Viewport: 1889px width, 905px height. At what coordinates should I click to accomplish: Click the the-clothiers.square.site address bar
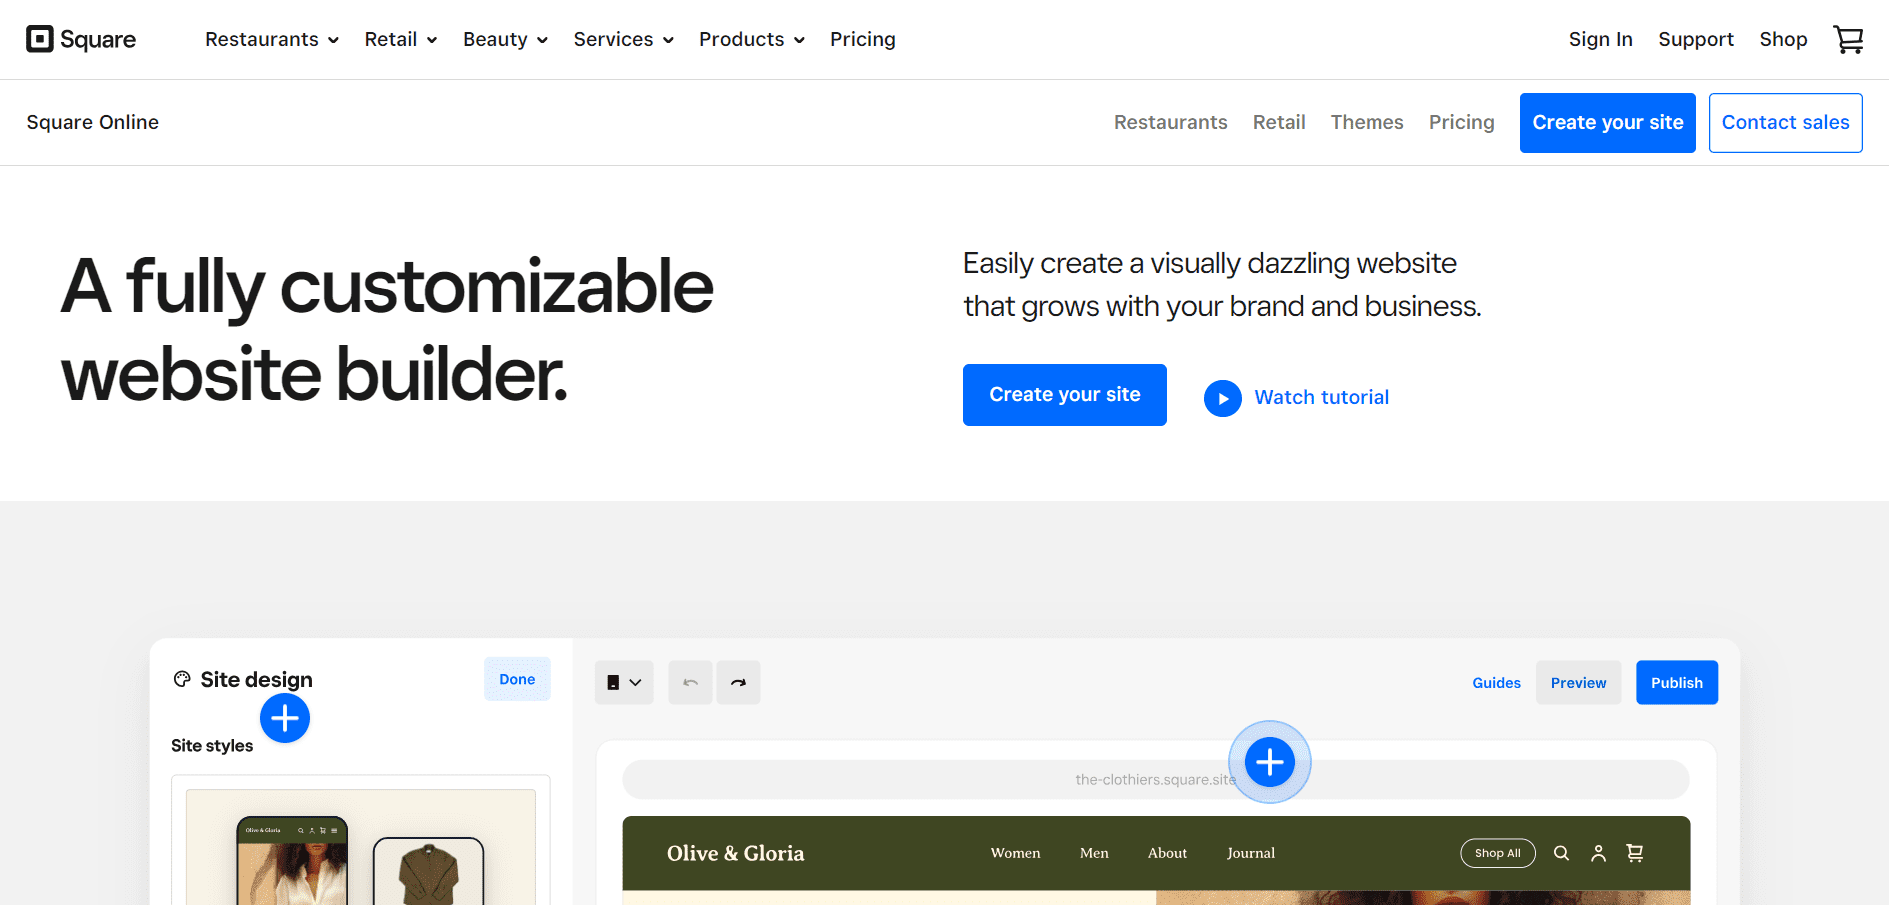pyautogui.click(x=1155, y=780)
